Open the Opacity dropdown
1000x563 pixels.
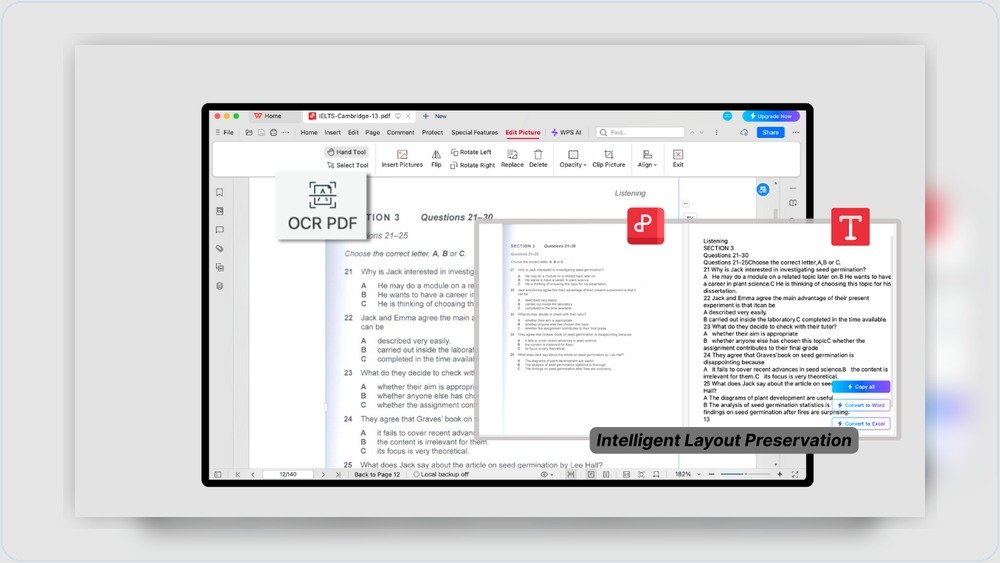click(x=573, y=159)
